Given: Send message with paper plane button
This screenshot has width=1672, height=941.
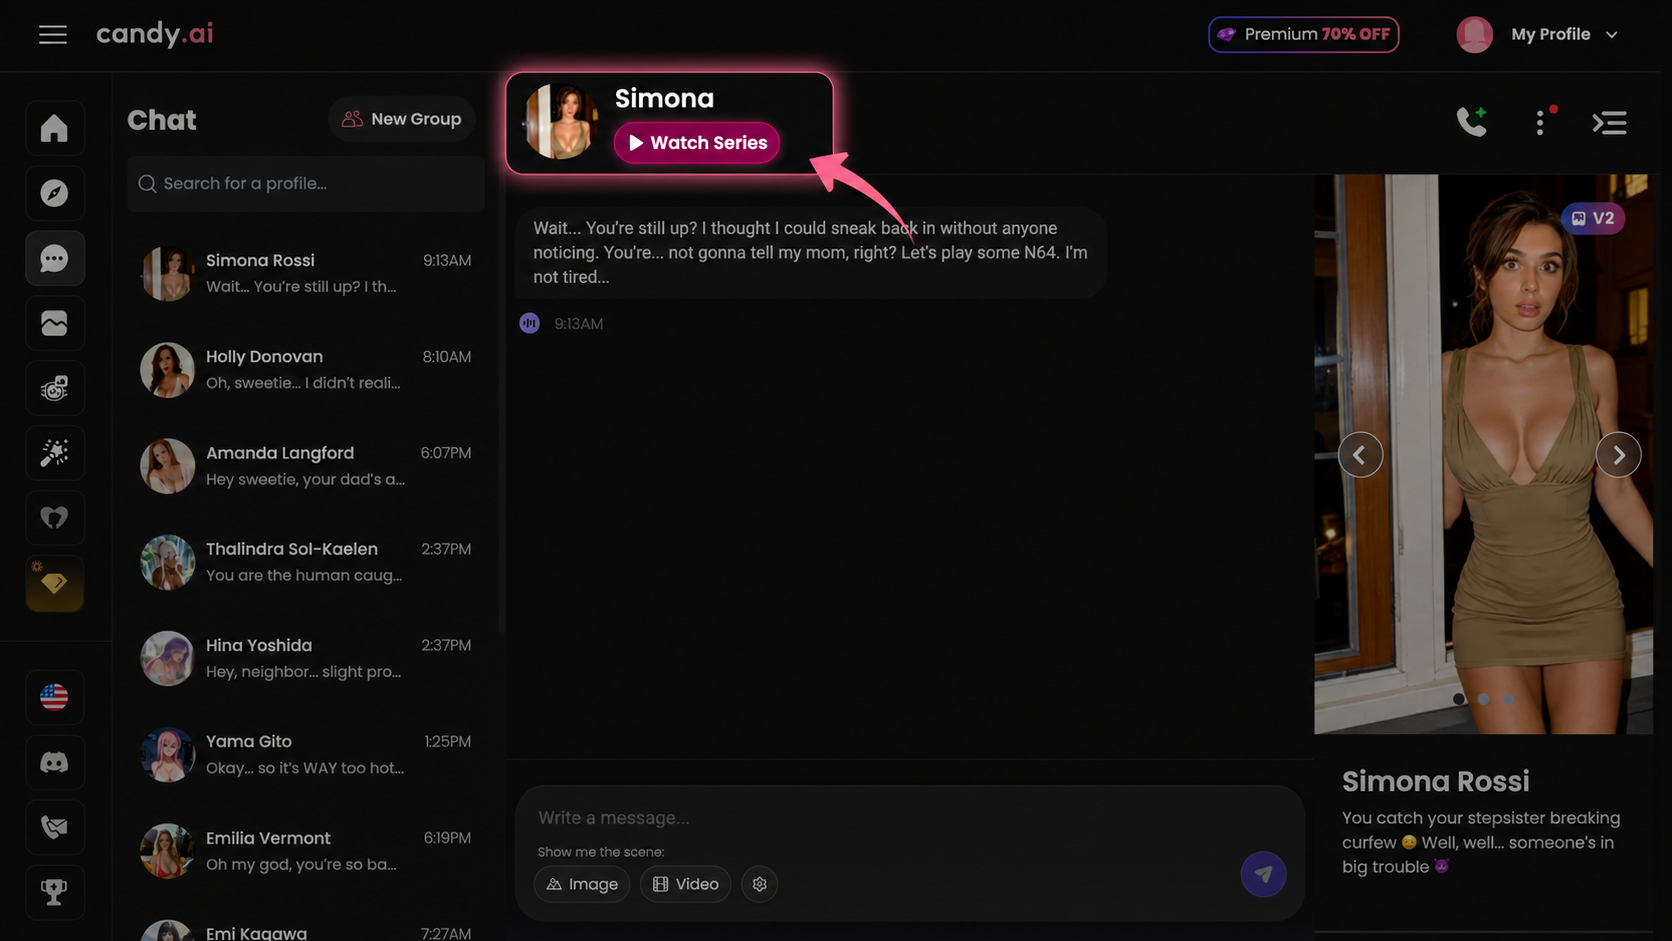Looking at the screenshot, I should 1263,874.
